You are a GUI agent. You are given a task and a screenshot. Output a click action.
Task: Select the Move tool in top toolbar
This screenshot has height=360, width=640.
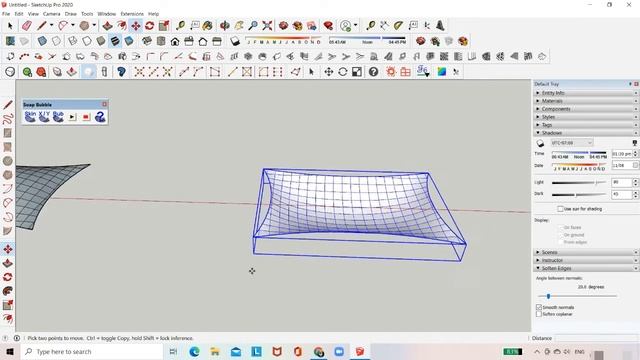(x=136, y=26)
